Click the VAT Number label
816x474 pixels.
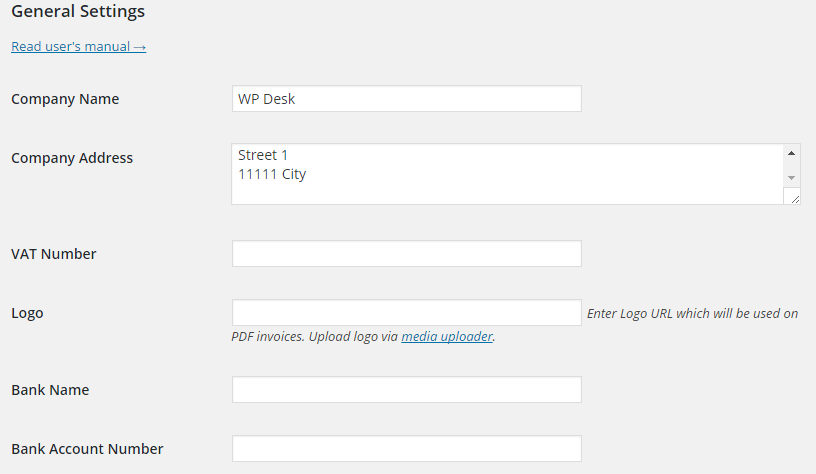click(x=54, y=254)
